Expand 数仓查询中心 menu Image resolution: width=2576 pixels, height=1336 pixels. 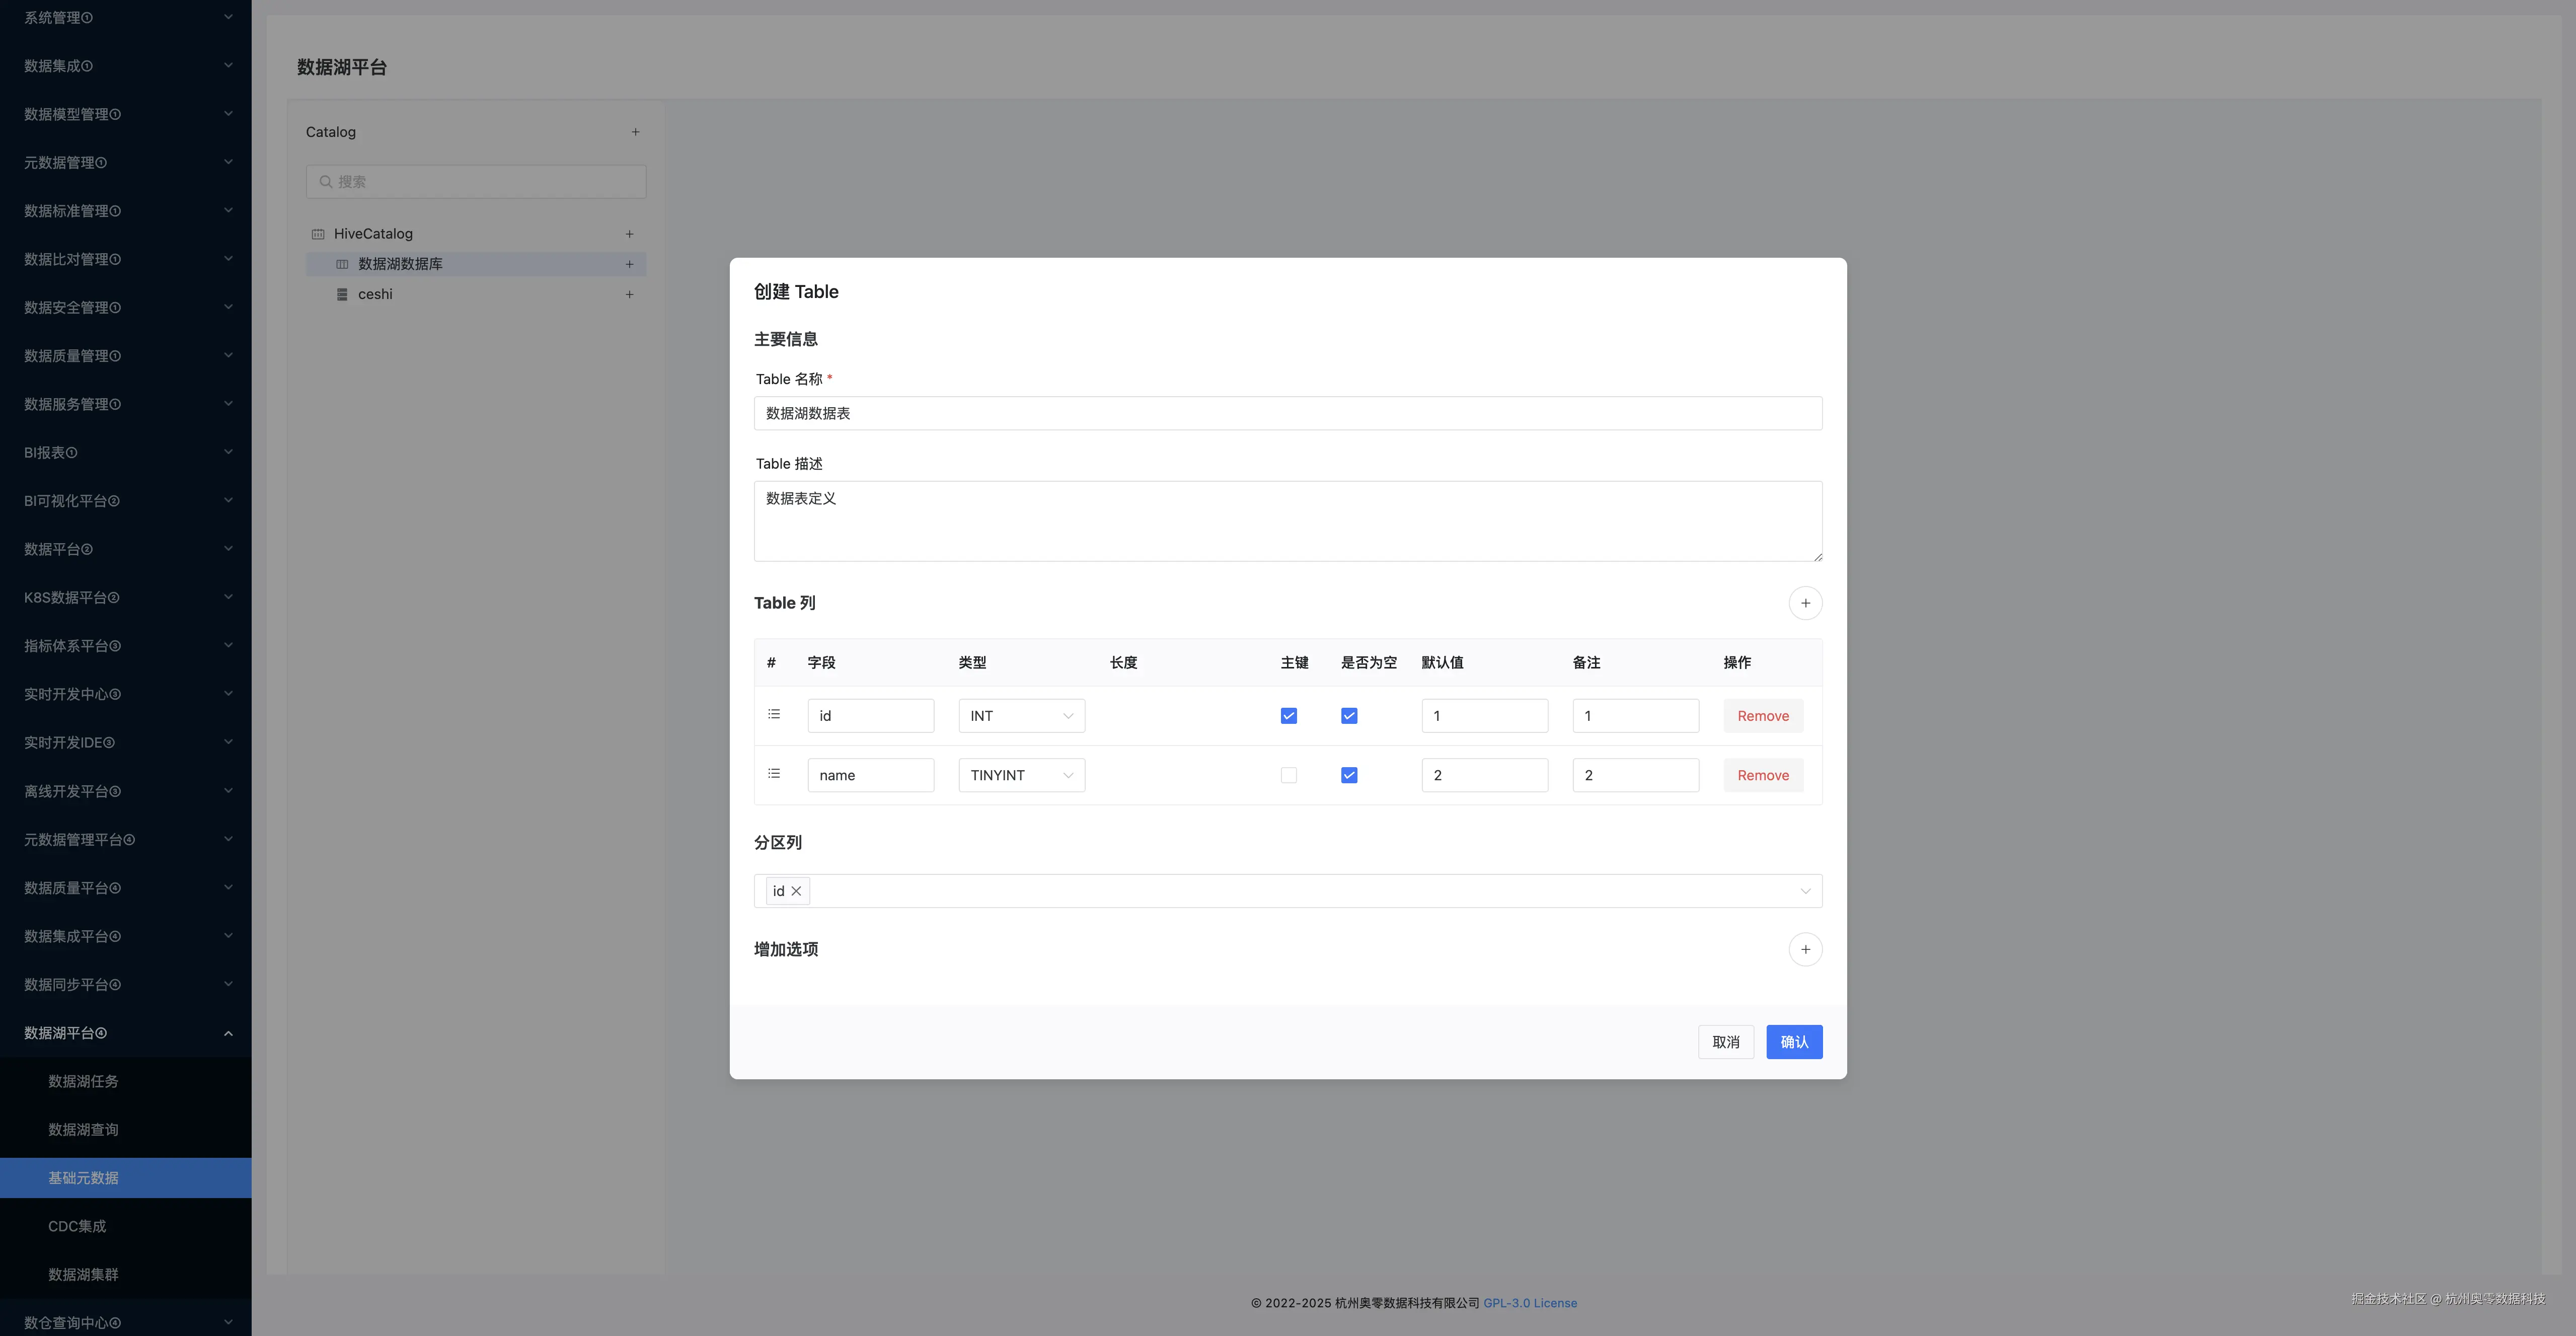[x=126, y=1322]
